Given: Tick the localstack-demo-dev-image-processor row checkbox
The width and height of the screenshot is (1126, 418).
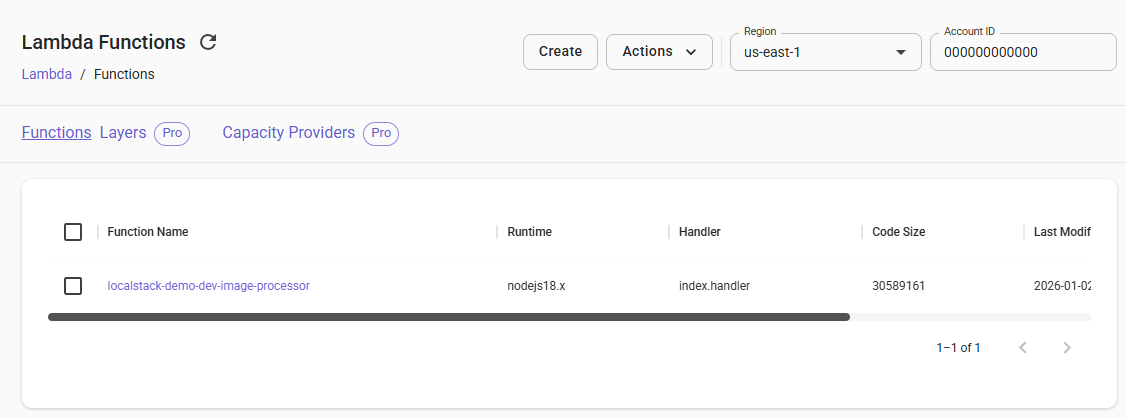Looking at the screenshot, I should click(73, 286).
